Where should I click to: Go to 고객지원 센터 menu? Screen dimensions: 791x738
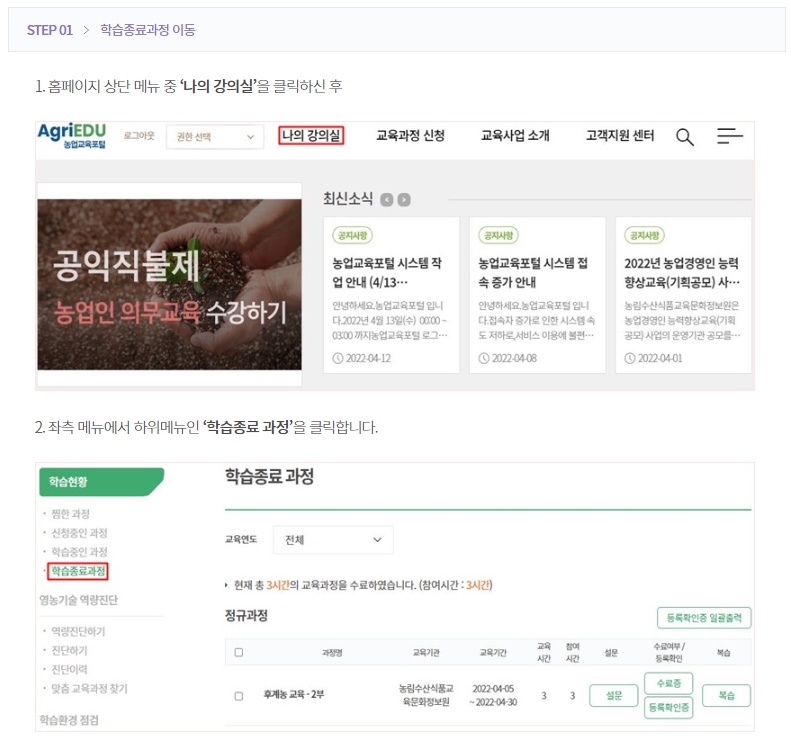pyautogui.click(x=619, y=136)
